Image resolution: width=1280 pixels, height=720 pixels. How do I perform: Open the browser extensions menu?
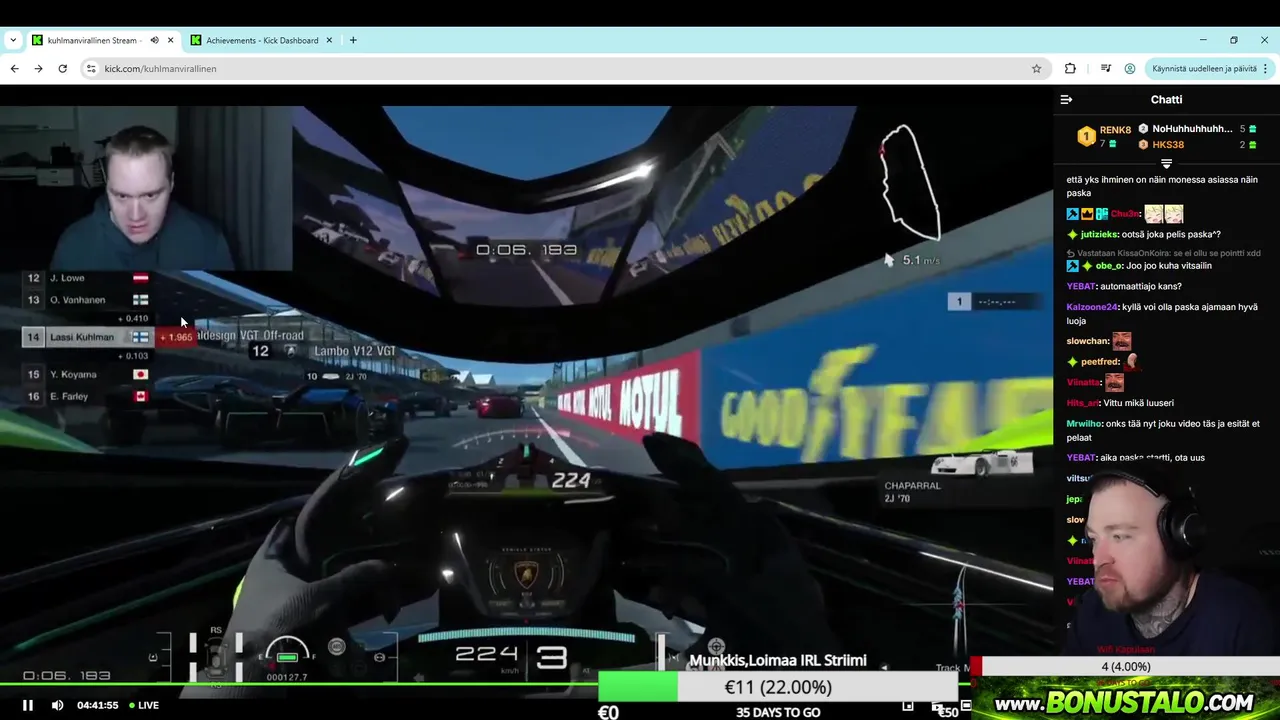(x=1070, y=69)
